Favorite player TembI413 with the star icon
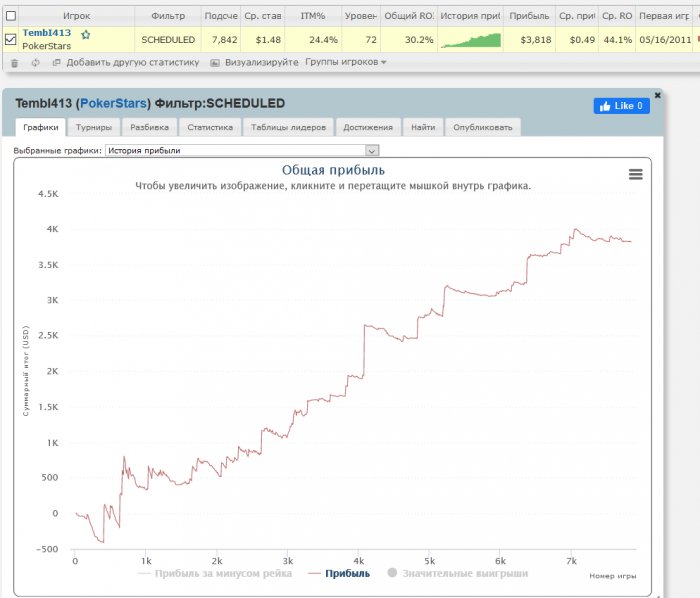 (x=86, y=34)
